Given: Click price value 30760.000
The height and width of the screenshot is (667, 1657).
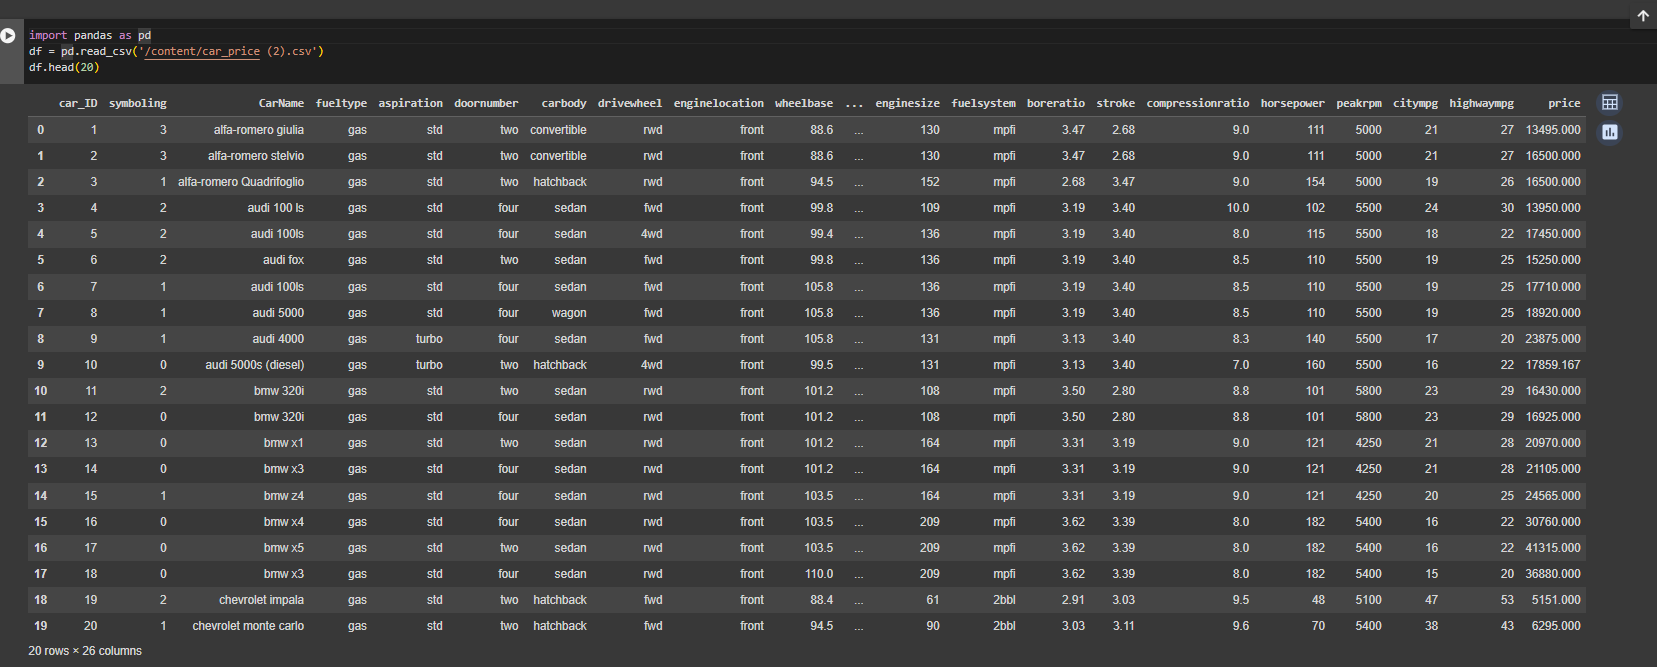Looking at the screenshot, I should click(1553, 522).
